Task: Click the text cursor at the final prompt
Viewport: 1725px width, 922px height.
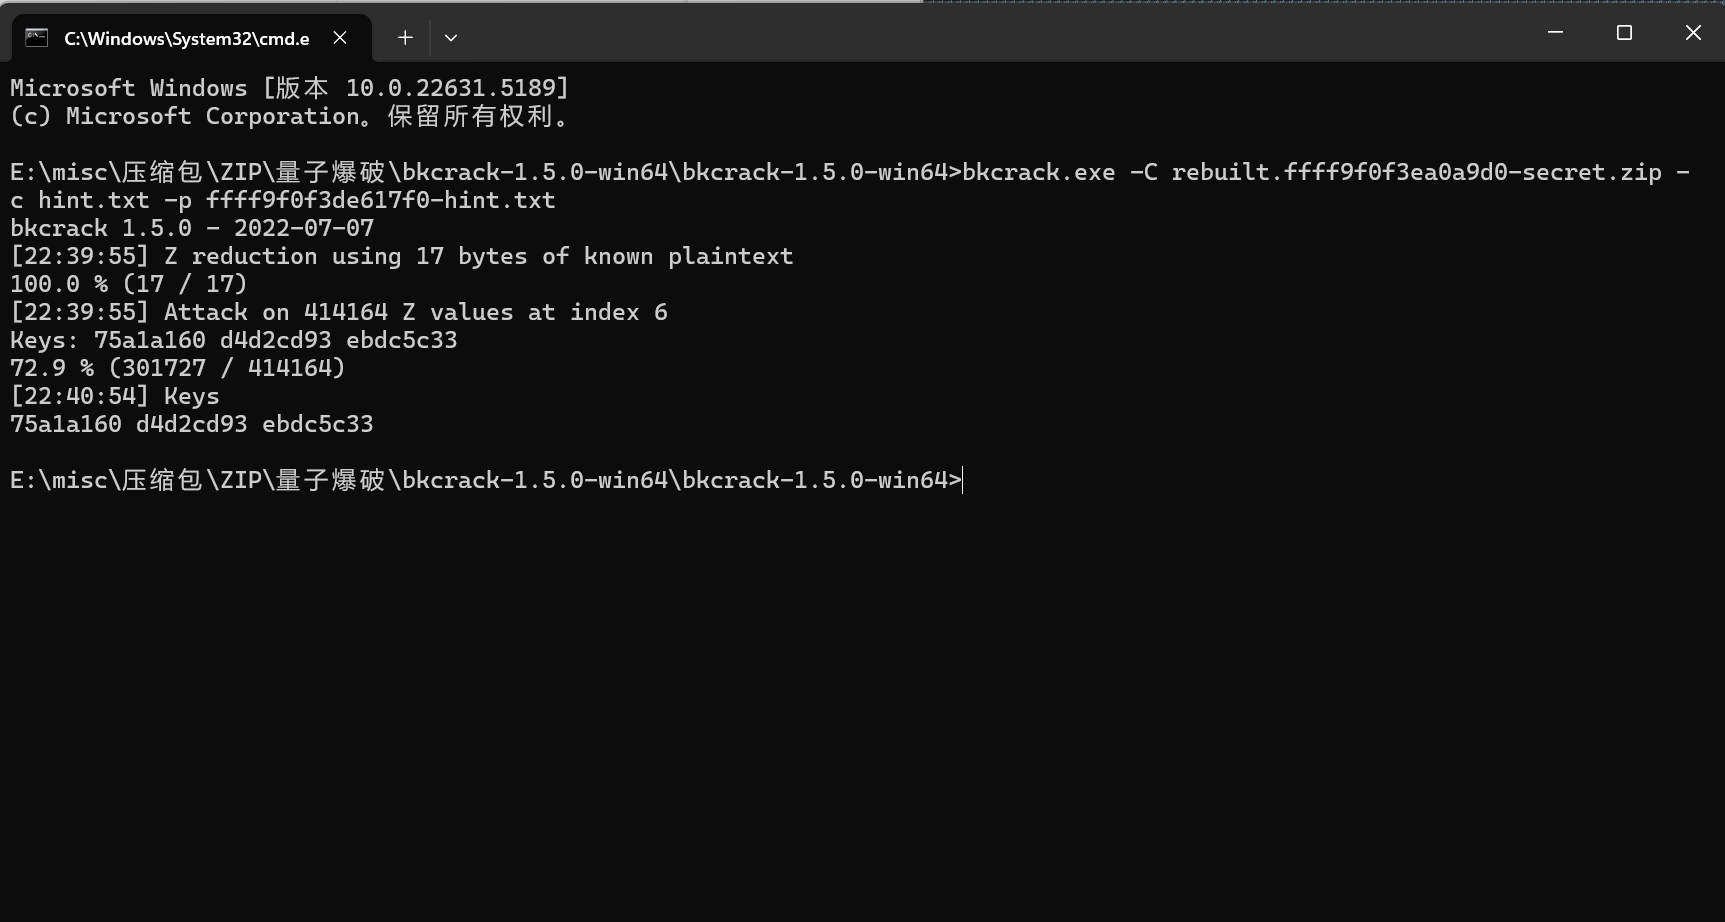Action: coord(963,480)
